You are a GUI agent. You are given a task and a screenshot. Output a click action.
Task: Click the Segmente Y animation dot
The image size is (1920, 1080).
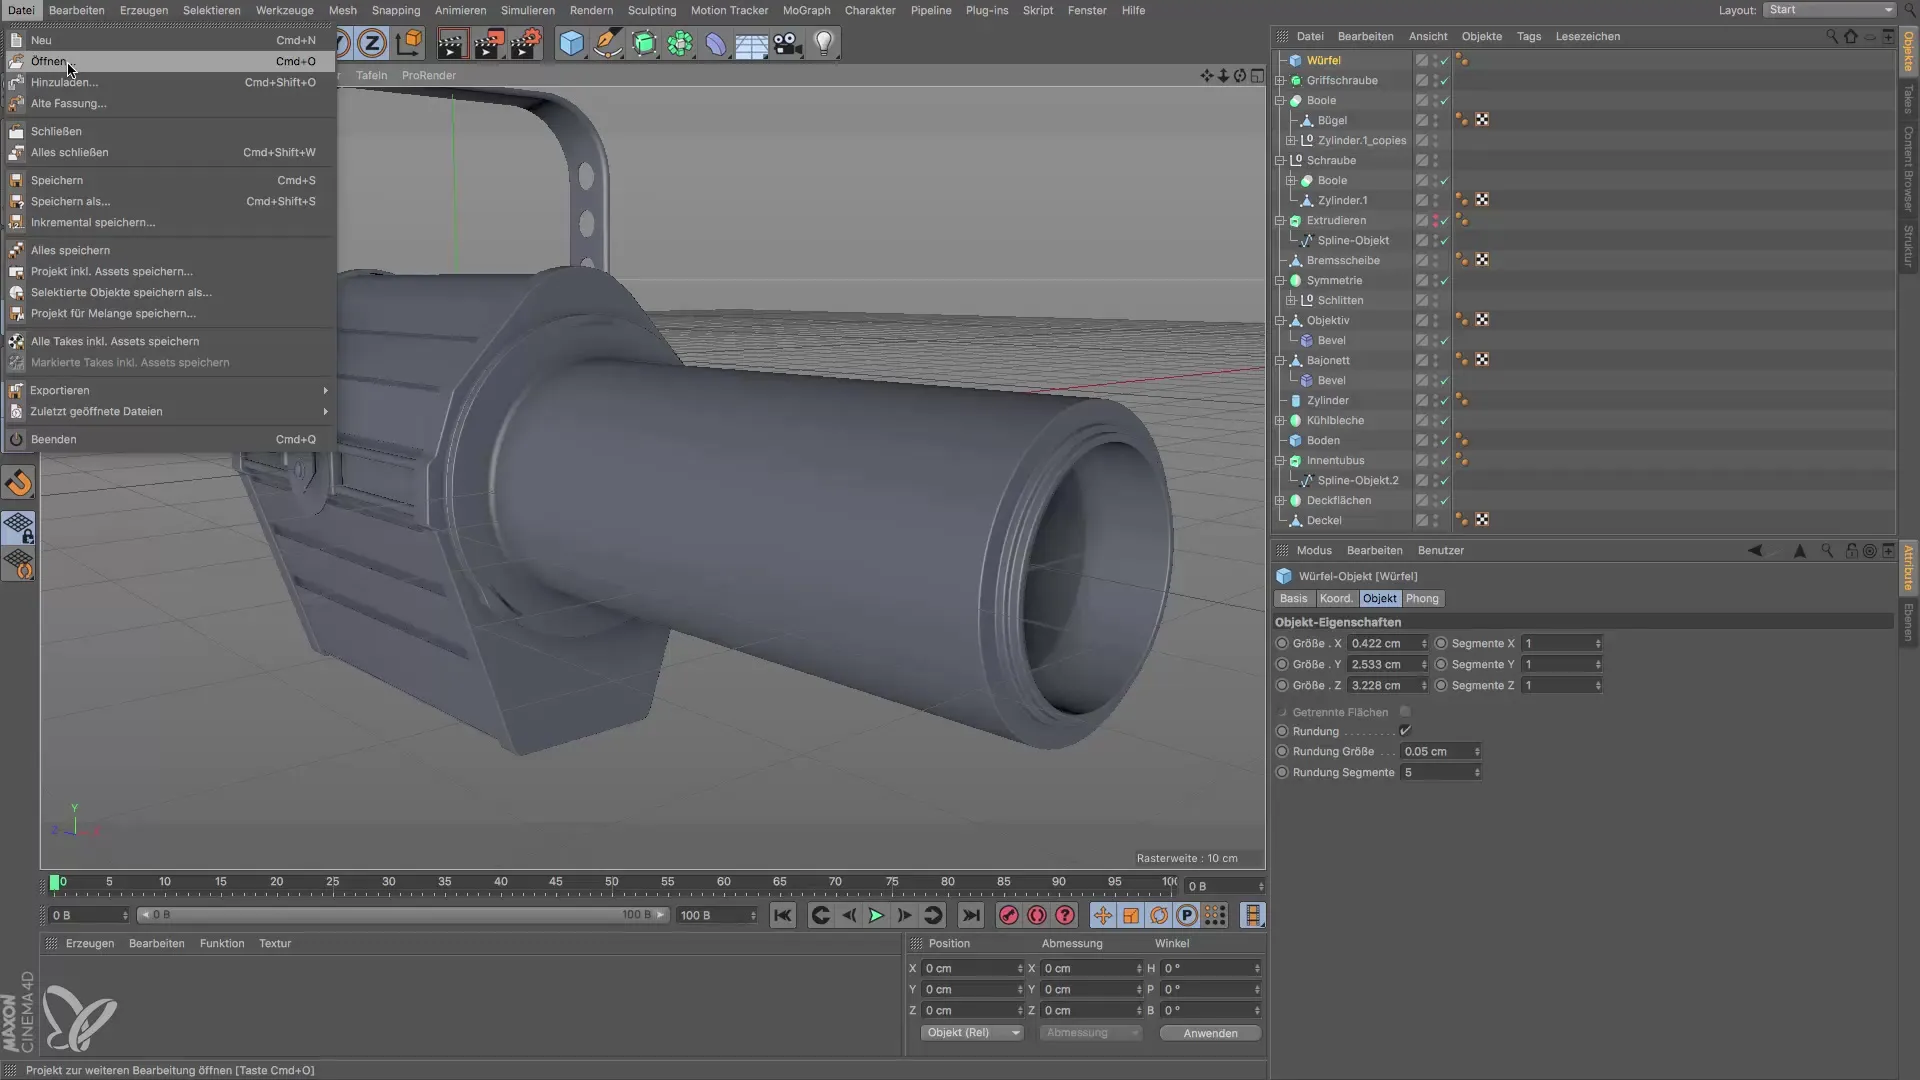point(1441,664)
